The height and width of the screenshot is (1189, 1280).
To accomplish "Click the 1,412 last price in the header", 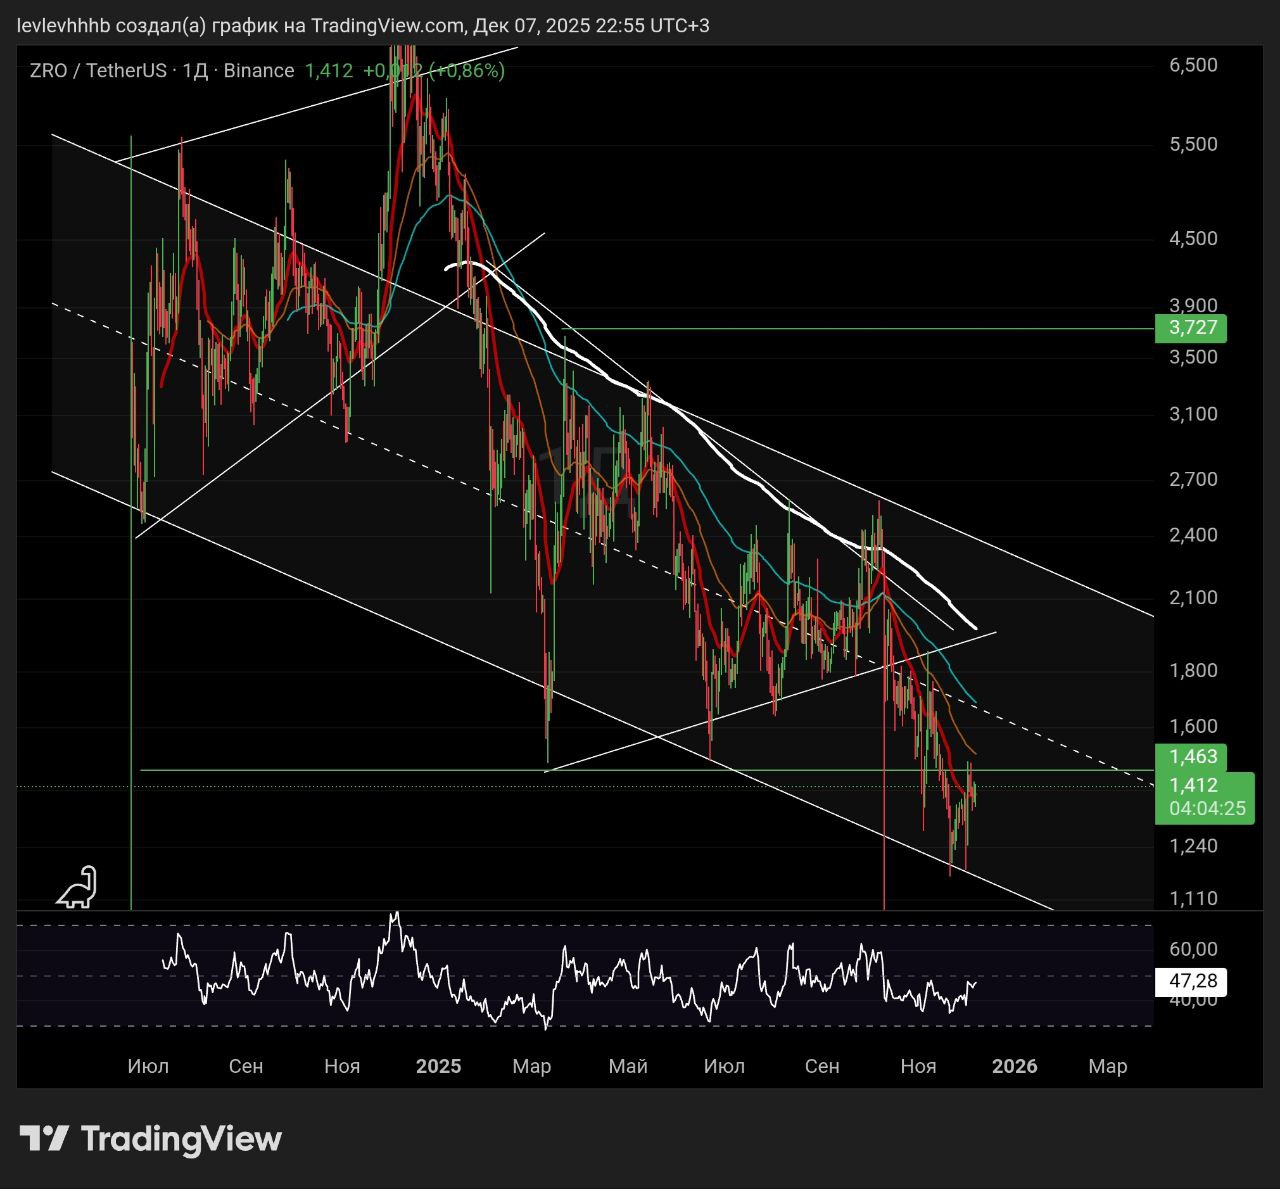I will [329, 71].
